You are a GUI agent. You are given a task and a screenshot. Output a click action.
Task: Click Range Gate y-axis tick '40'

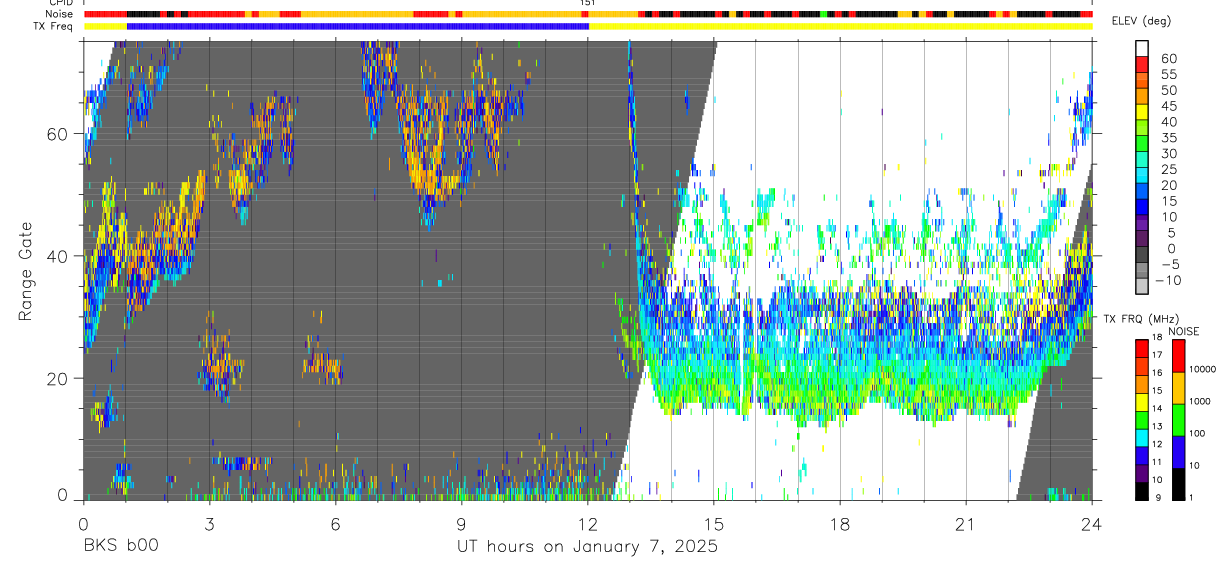(57, 256)
